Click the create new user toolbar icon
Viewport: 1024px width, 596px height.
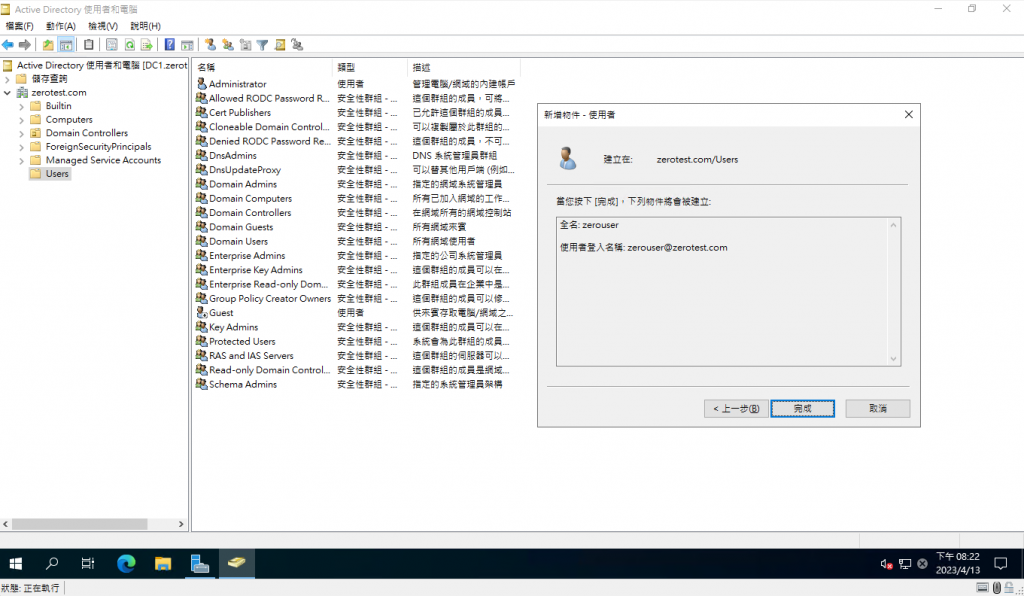coord(210,45)
